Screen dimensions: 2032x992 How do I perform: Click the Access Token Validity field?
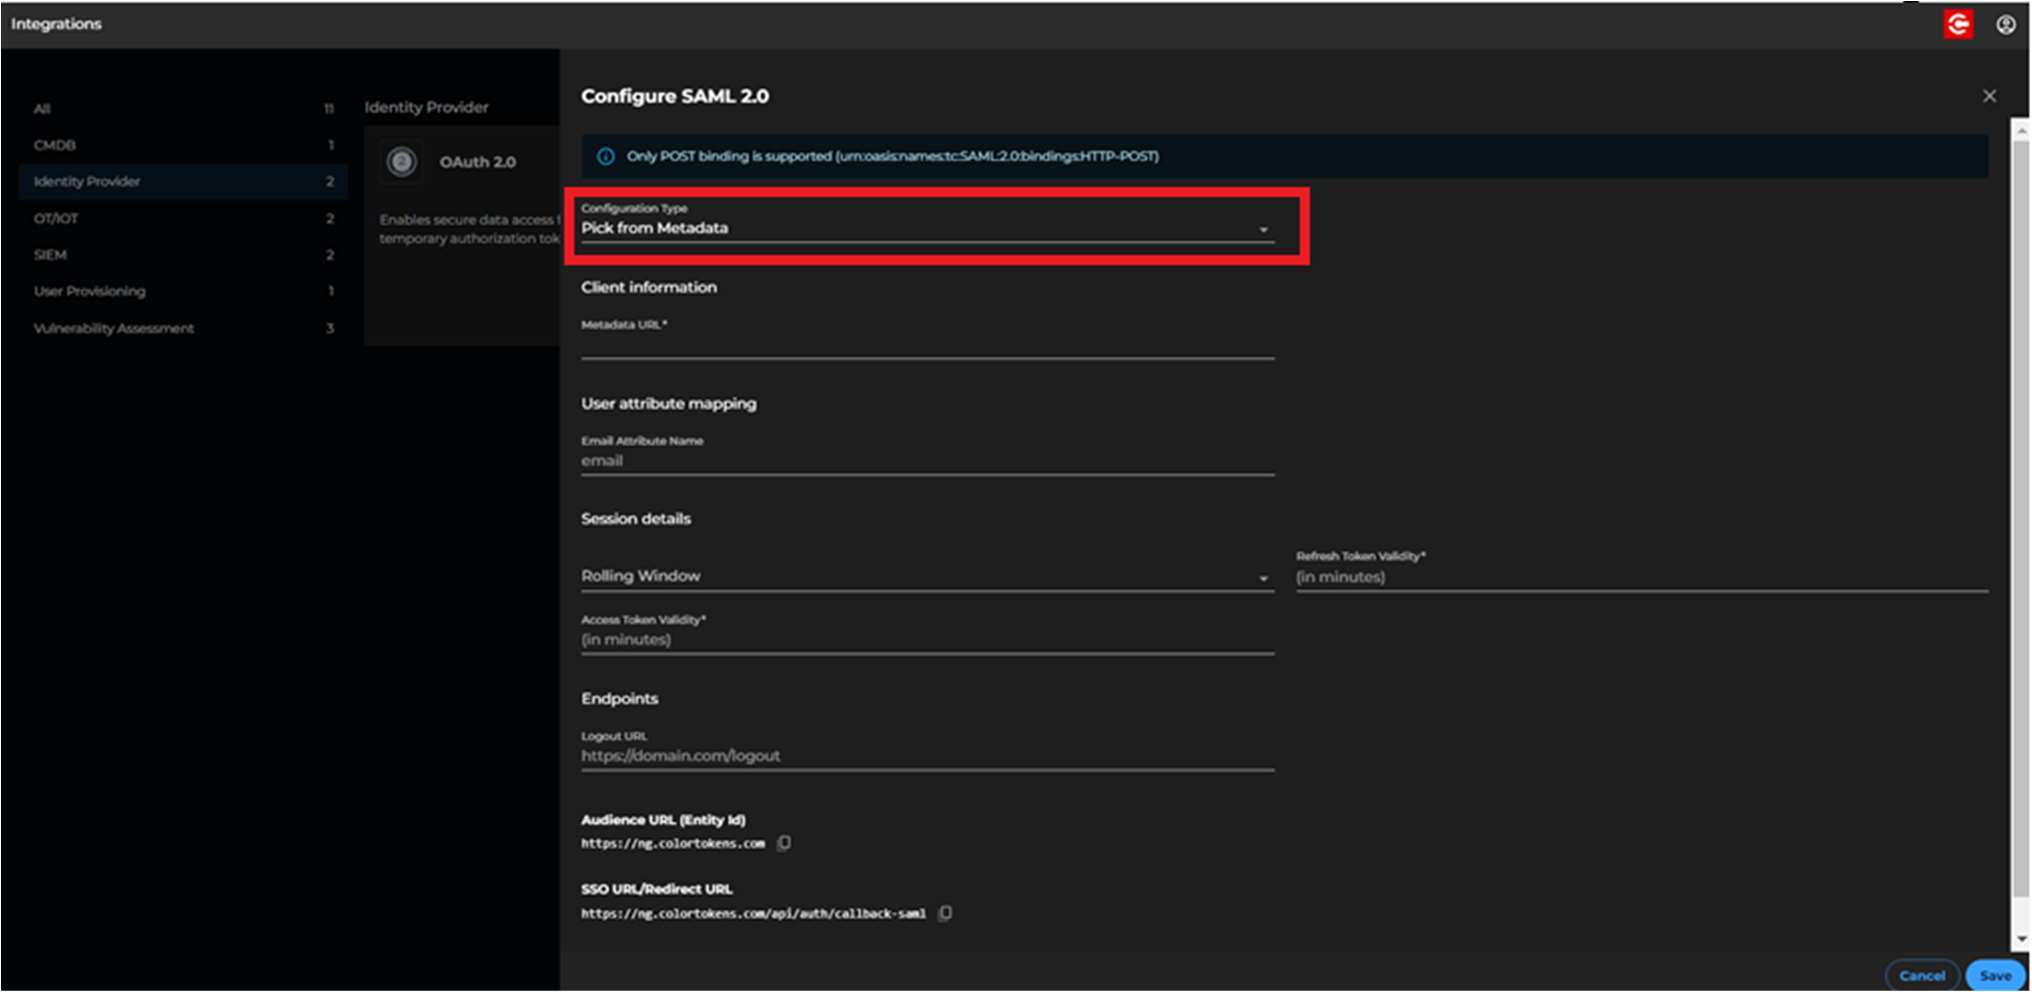[927, 640]
